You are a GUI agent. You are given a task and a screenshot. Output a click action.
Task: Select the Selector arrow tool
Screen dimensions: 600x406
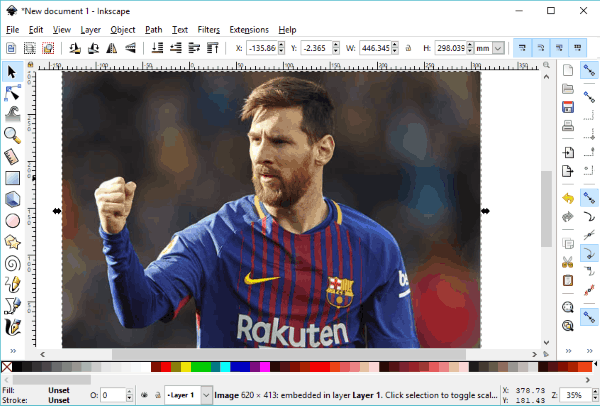[13, 71]
